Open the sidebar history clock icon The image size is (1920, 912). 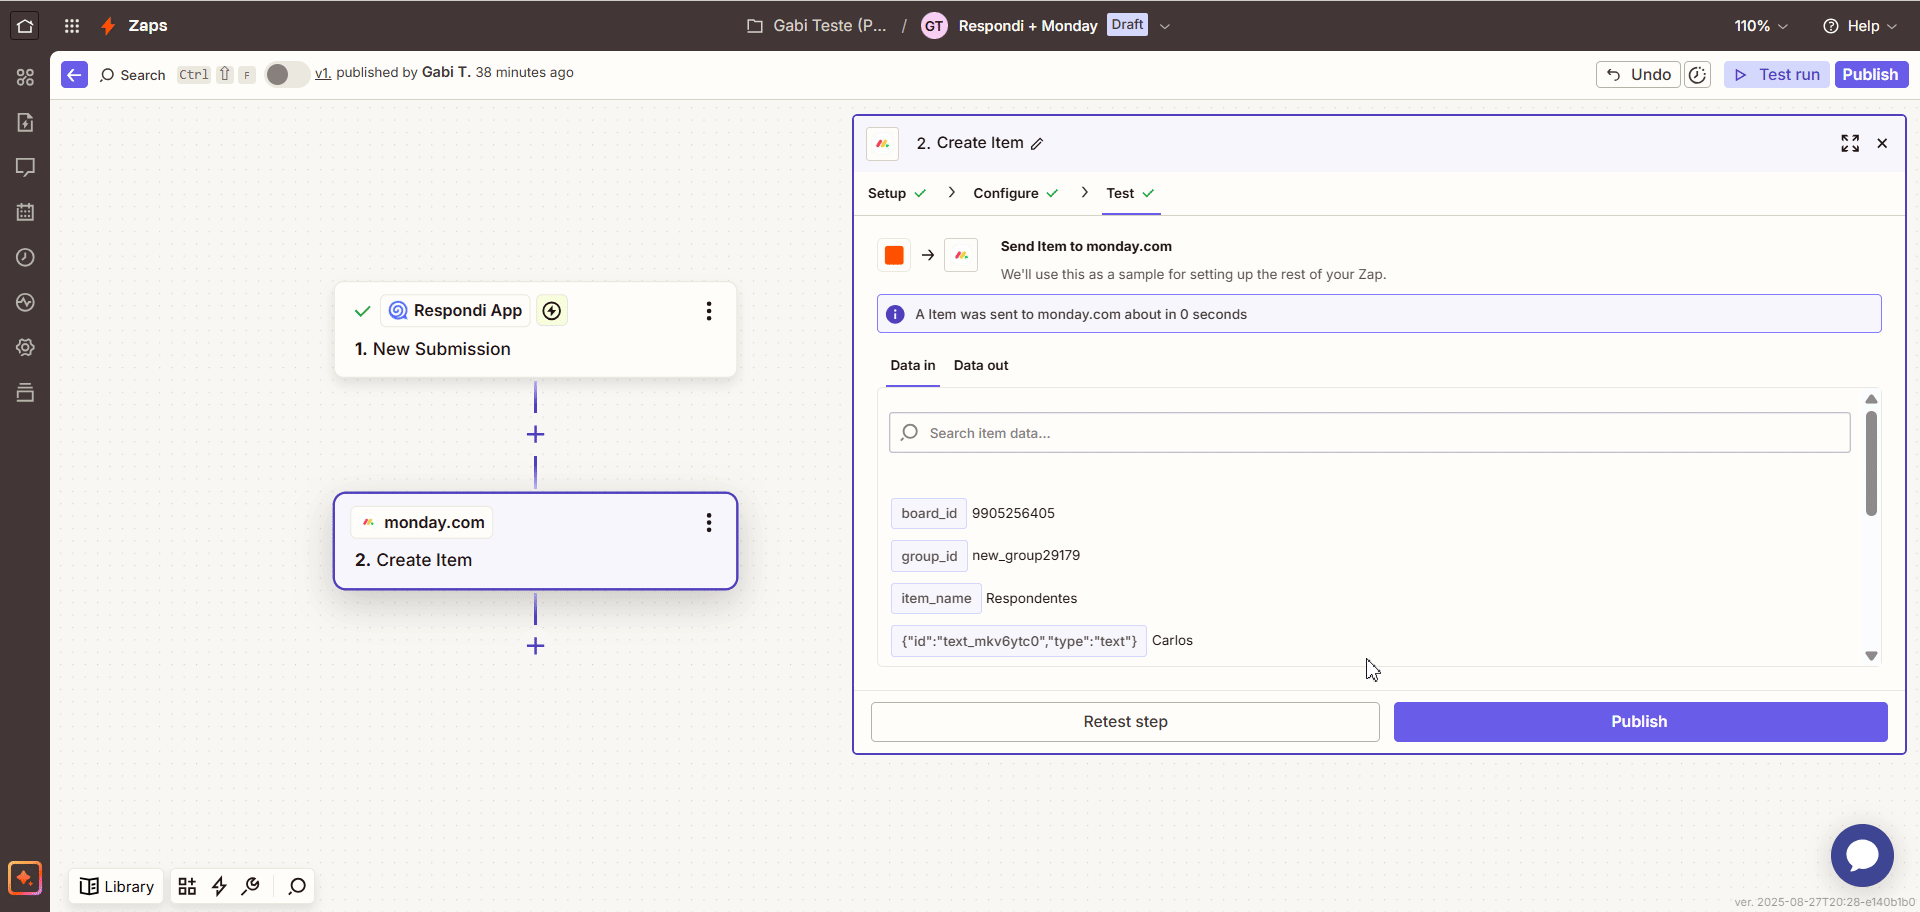click(x=25, y=257)
